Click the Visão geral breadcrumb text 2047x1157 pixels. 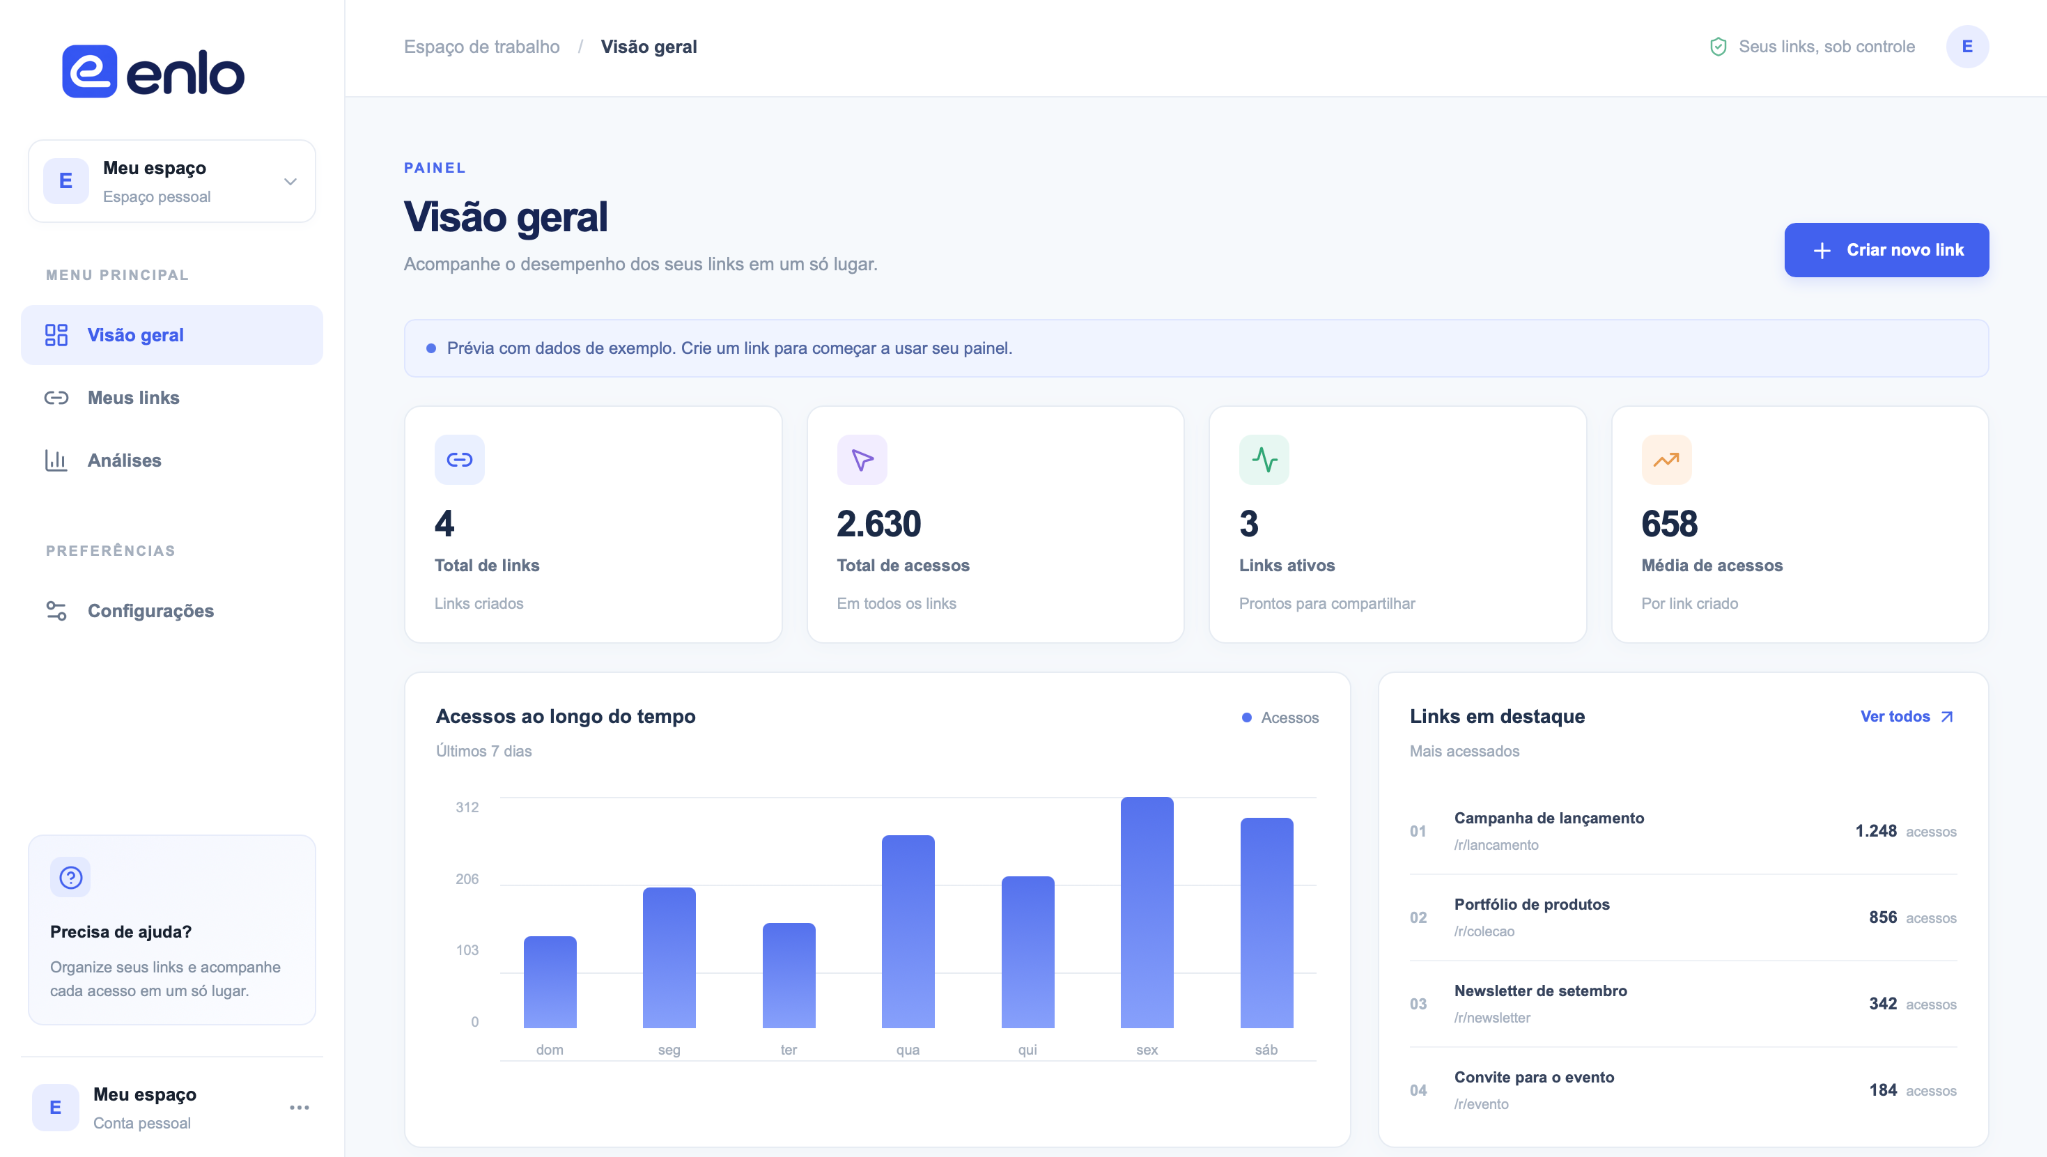point(649,47)
